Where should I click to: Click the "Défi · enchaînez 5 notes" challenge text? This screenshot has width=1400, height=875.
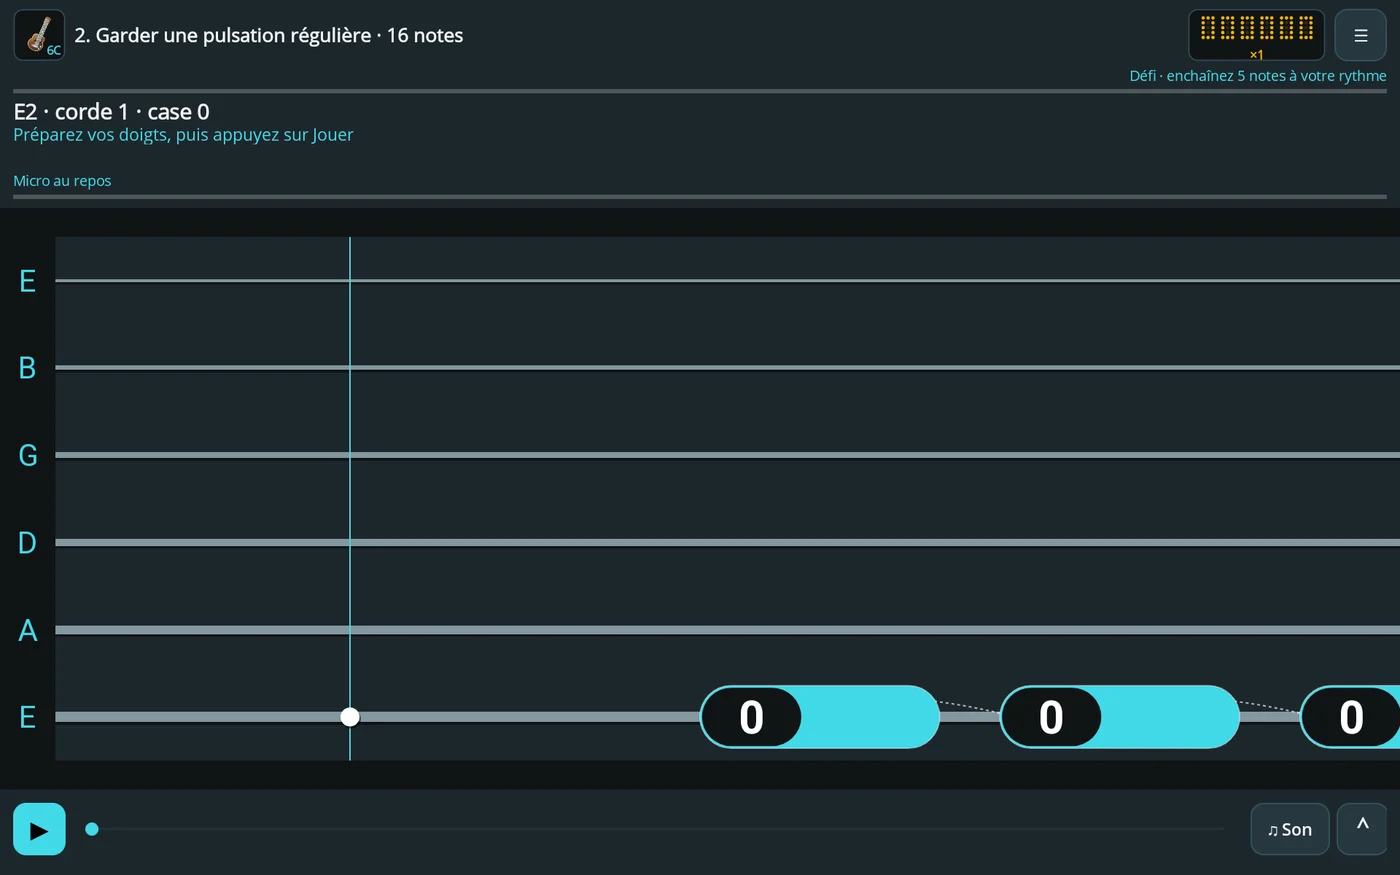pyautogui.click(x=1258, y=76)
